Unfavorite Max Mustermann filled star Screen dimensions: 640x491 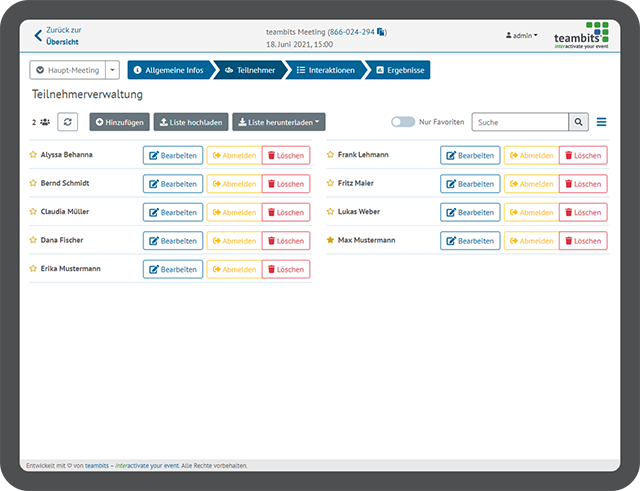(330, 240)
